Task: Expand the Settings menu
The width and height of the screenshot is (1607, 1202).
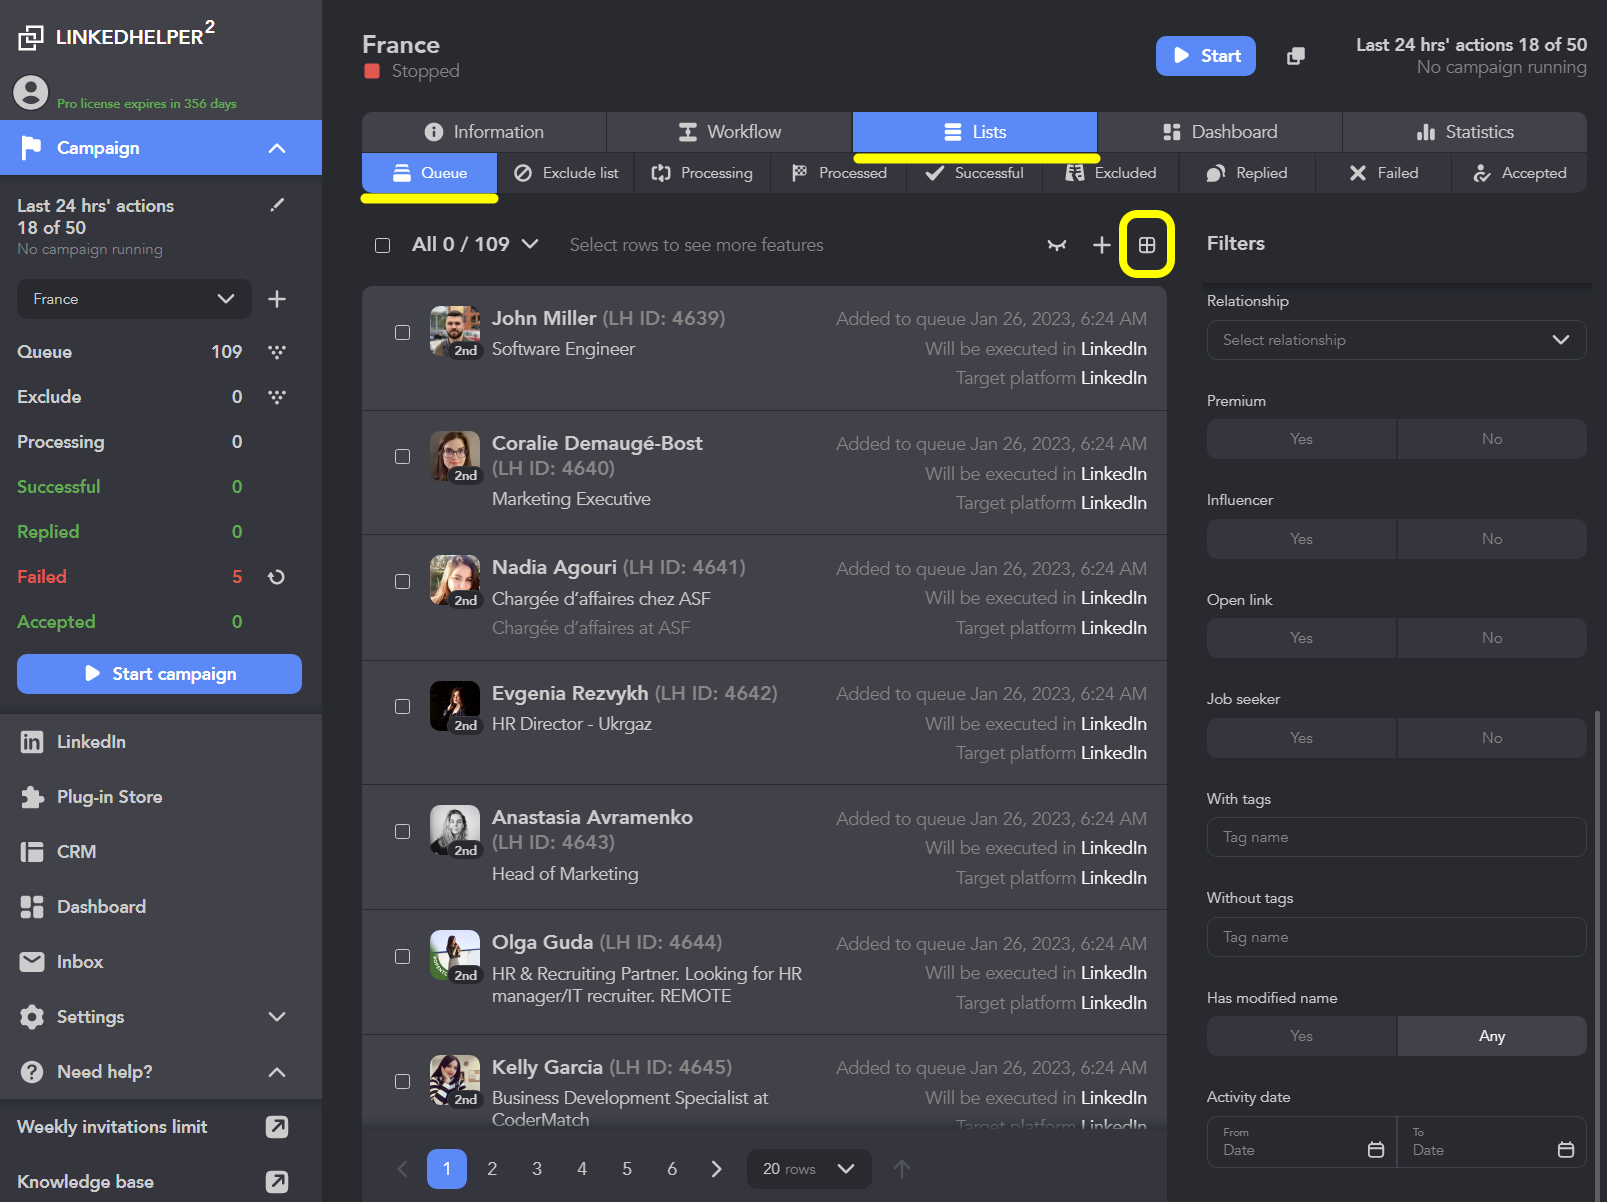Action: (x=277, y=1017)
